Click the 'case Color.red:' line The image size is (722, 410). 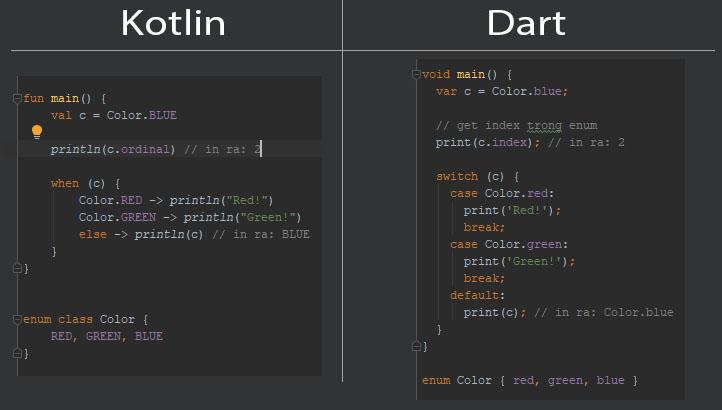tap(502, 193)
